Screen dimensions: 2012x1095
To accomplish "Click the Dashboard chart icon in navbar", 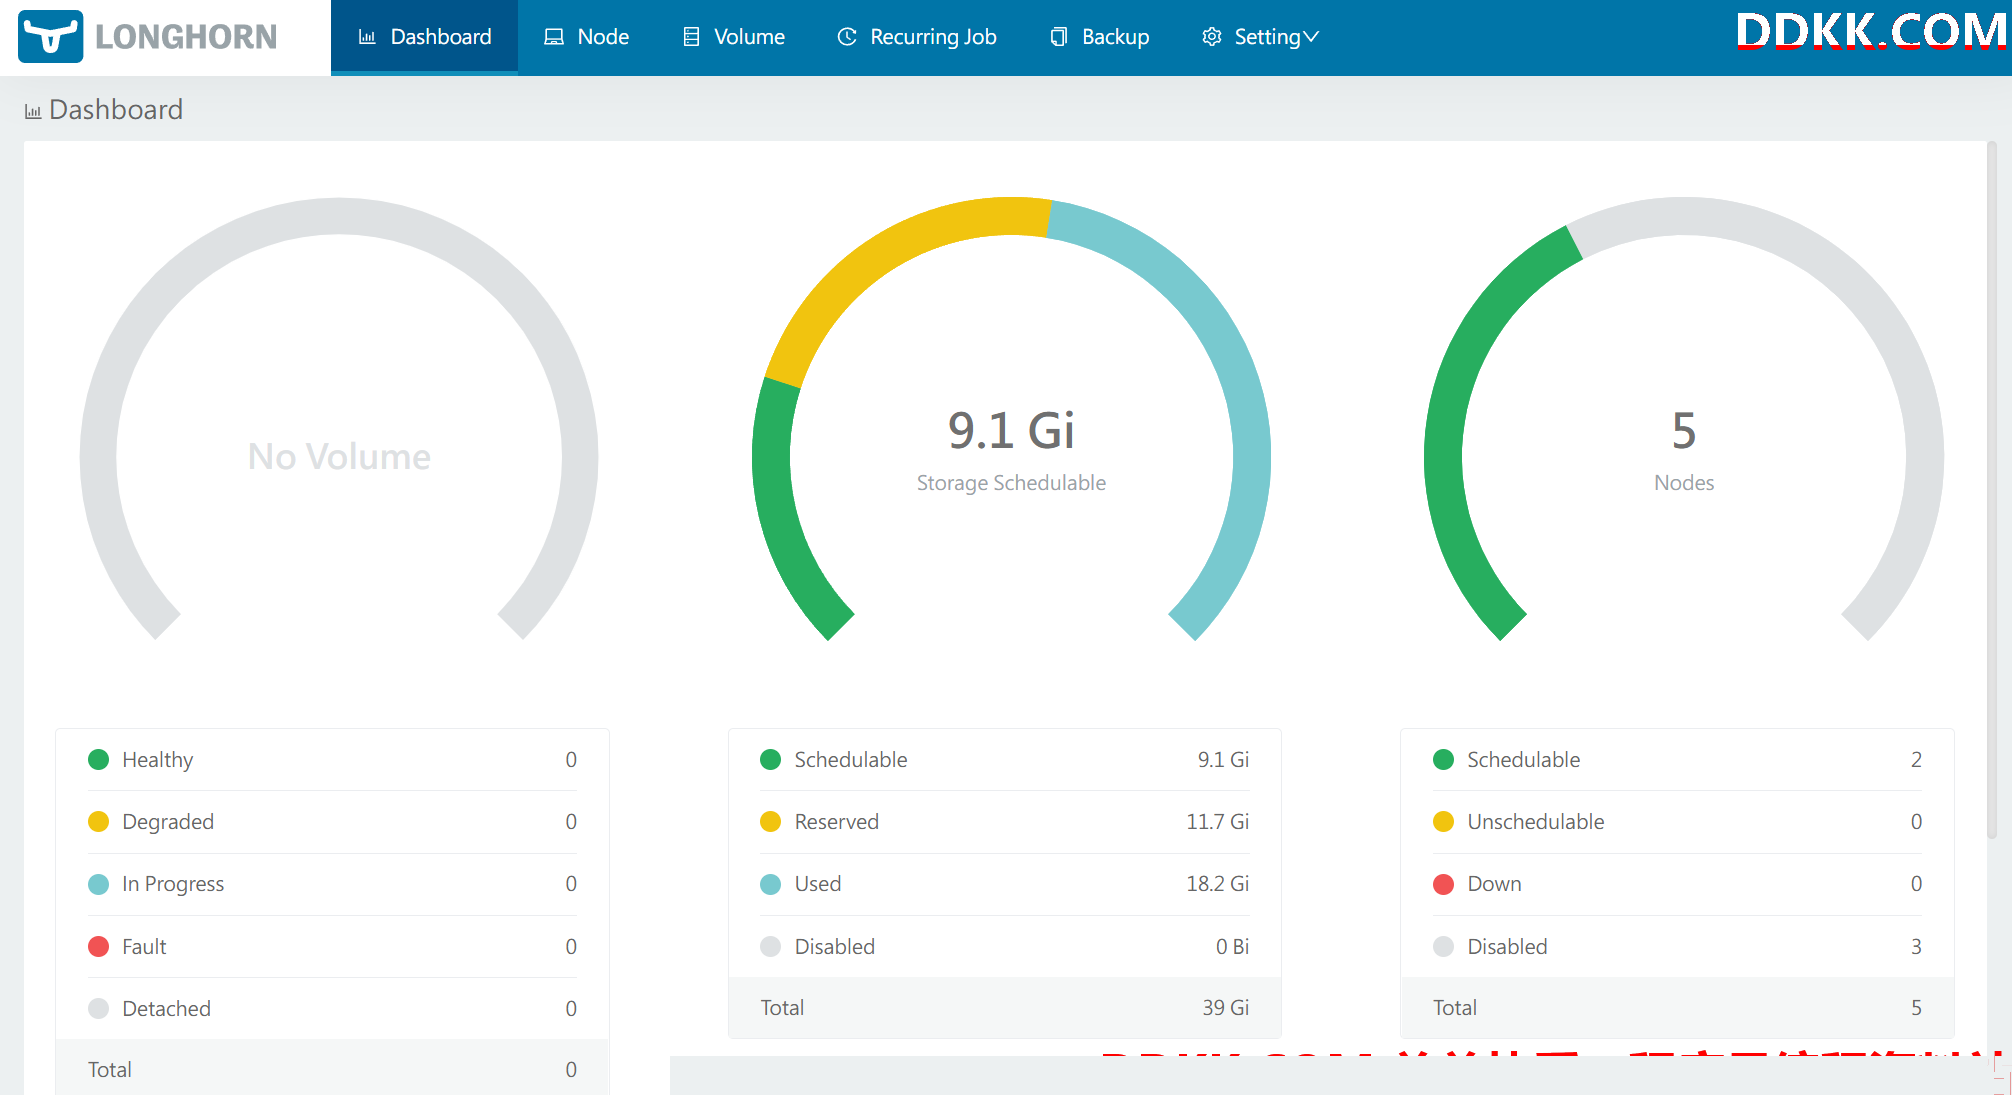I will click(367, 37).
